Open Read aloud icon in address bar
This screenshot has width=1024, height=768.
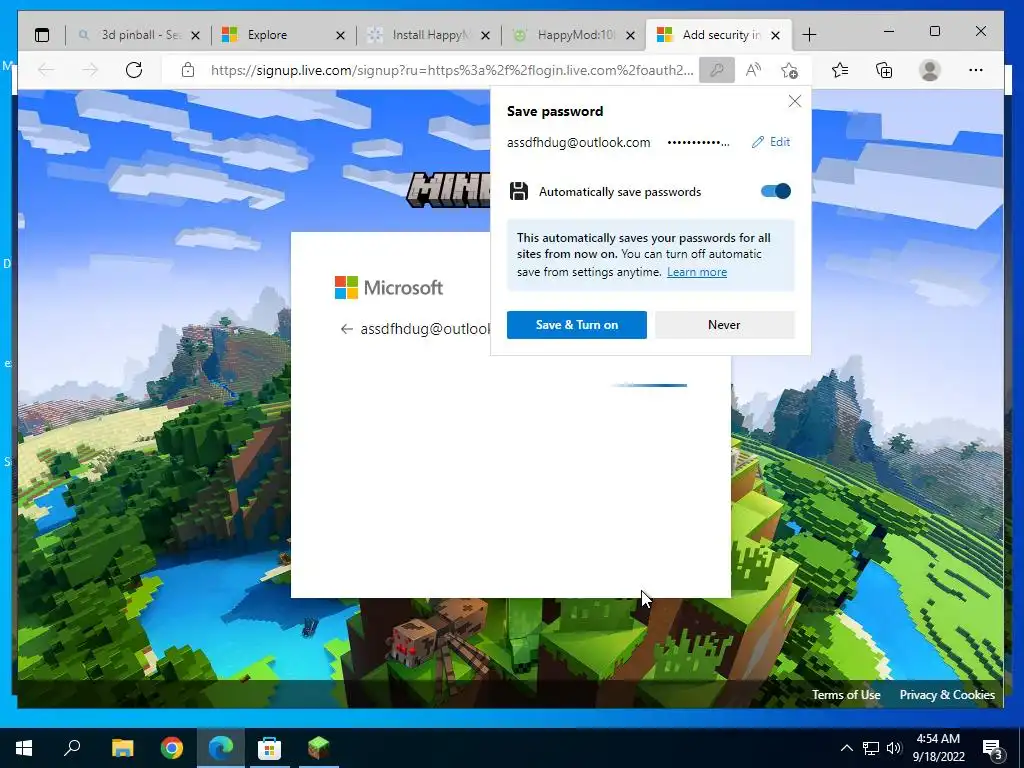point(753,70)
